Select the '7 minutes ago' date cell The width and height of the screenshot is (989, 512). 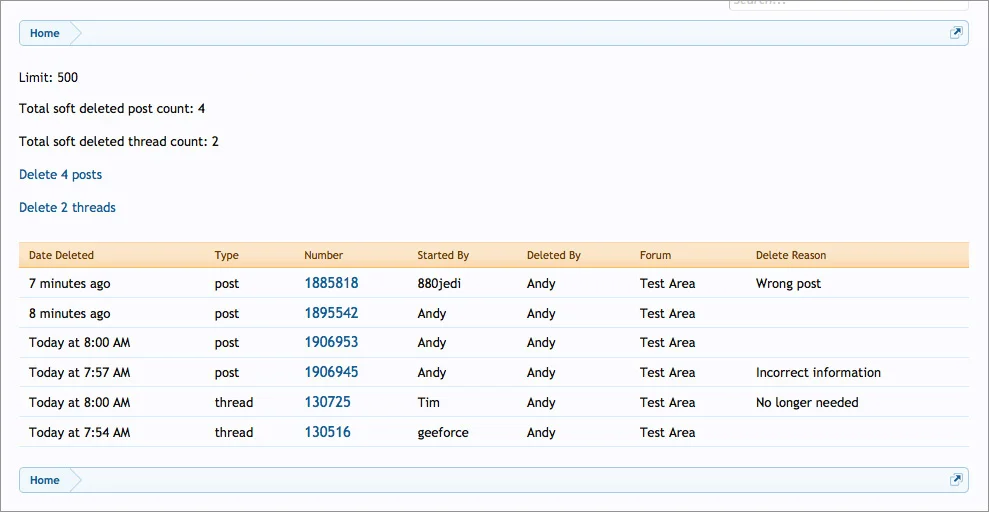pyautogui.click(x=69, y=284)
